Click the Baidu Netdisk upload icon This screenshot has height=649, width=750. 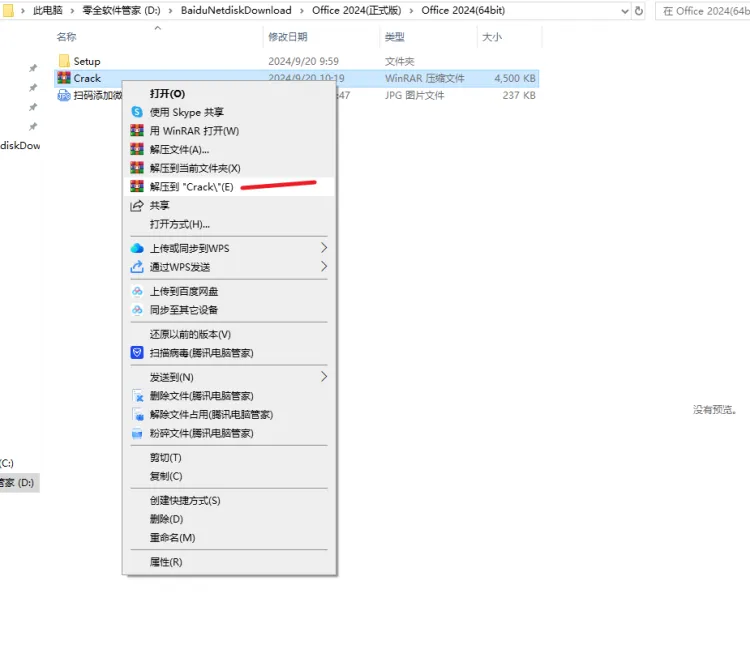point(138,291)
